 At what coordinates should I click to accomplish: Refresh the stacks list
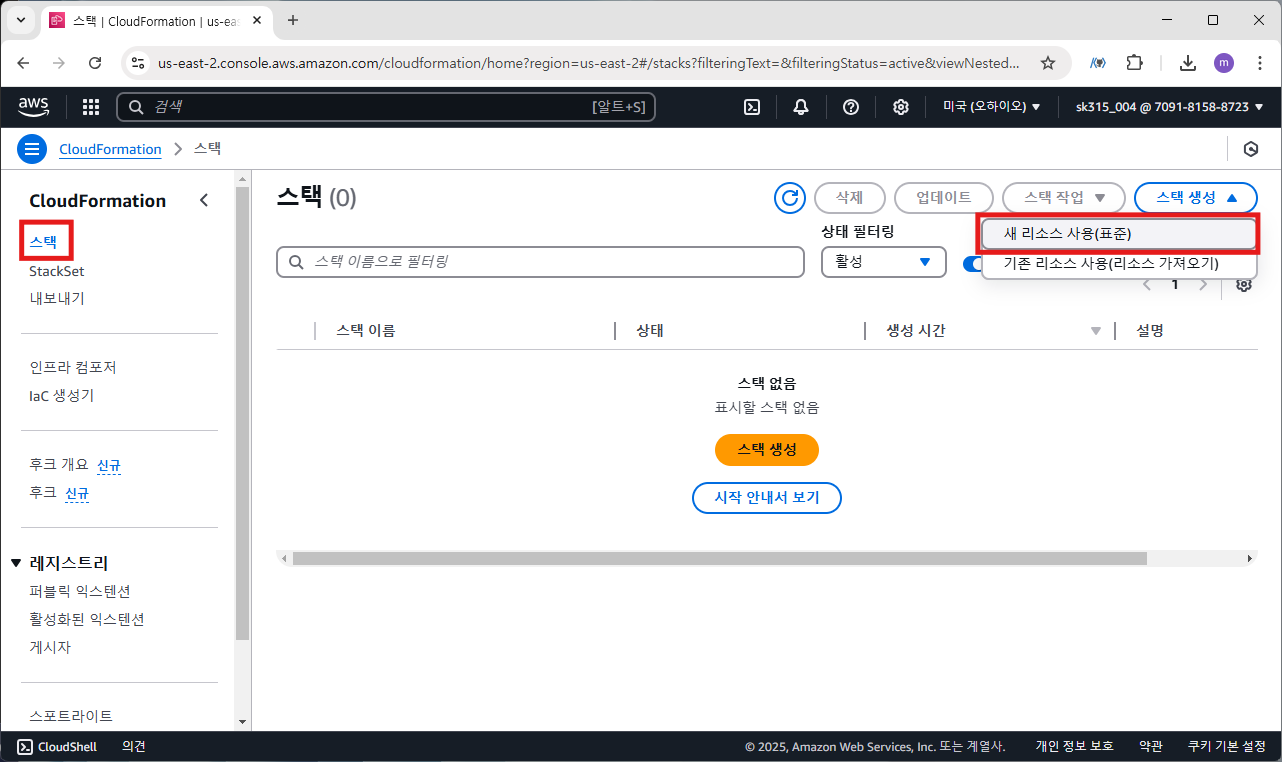(790, 198)
